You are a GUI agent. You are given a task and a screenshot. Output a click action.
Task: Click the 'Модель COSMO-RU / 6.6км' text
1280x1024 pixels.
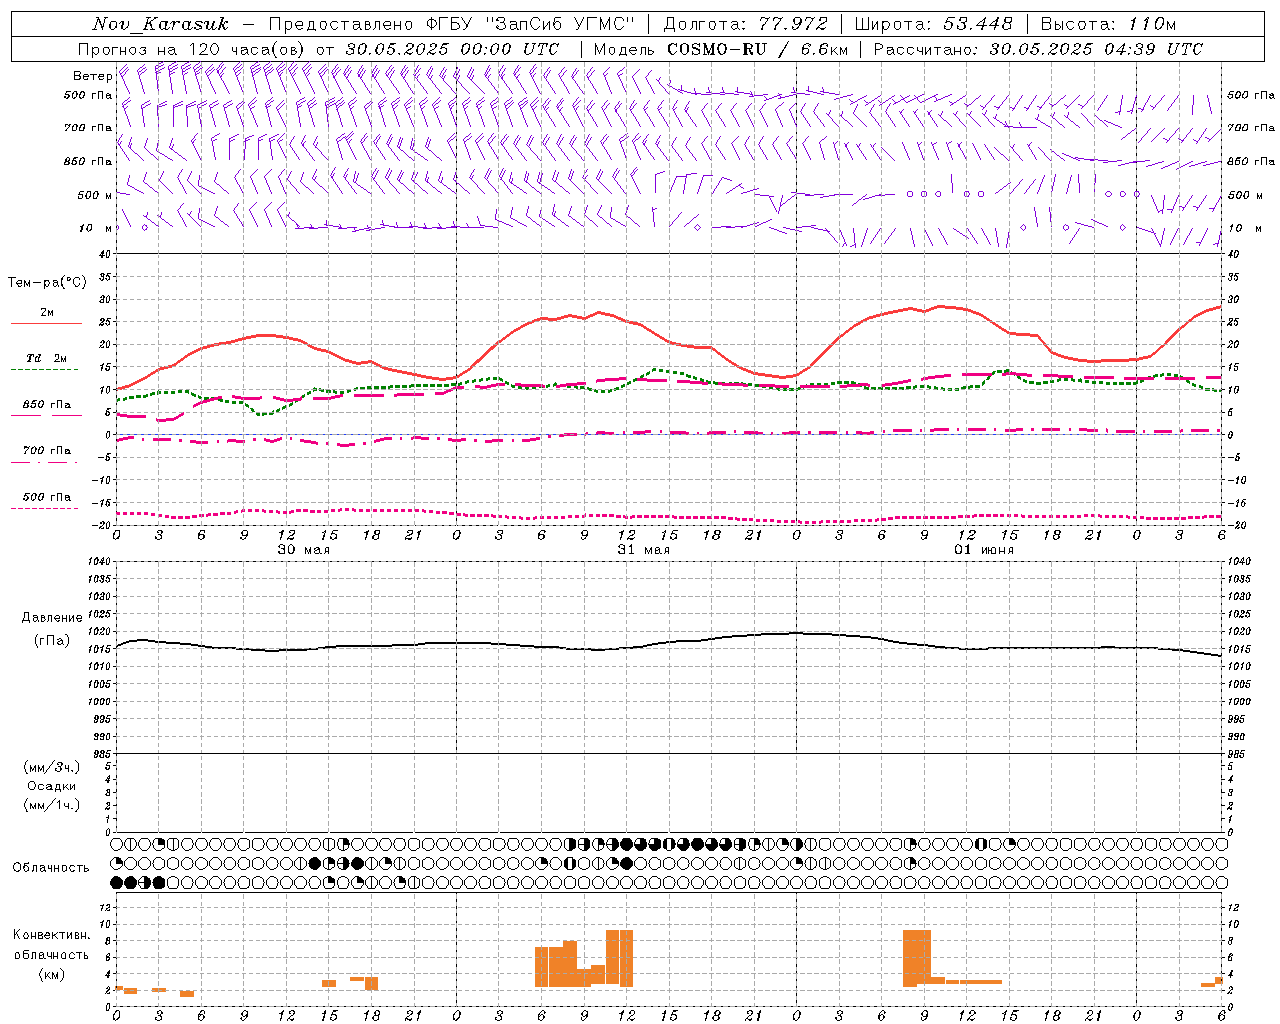tap(720, 49)
